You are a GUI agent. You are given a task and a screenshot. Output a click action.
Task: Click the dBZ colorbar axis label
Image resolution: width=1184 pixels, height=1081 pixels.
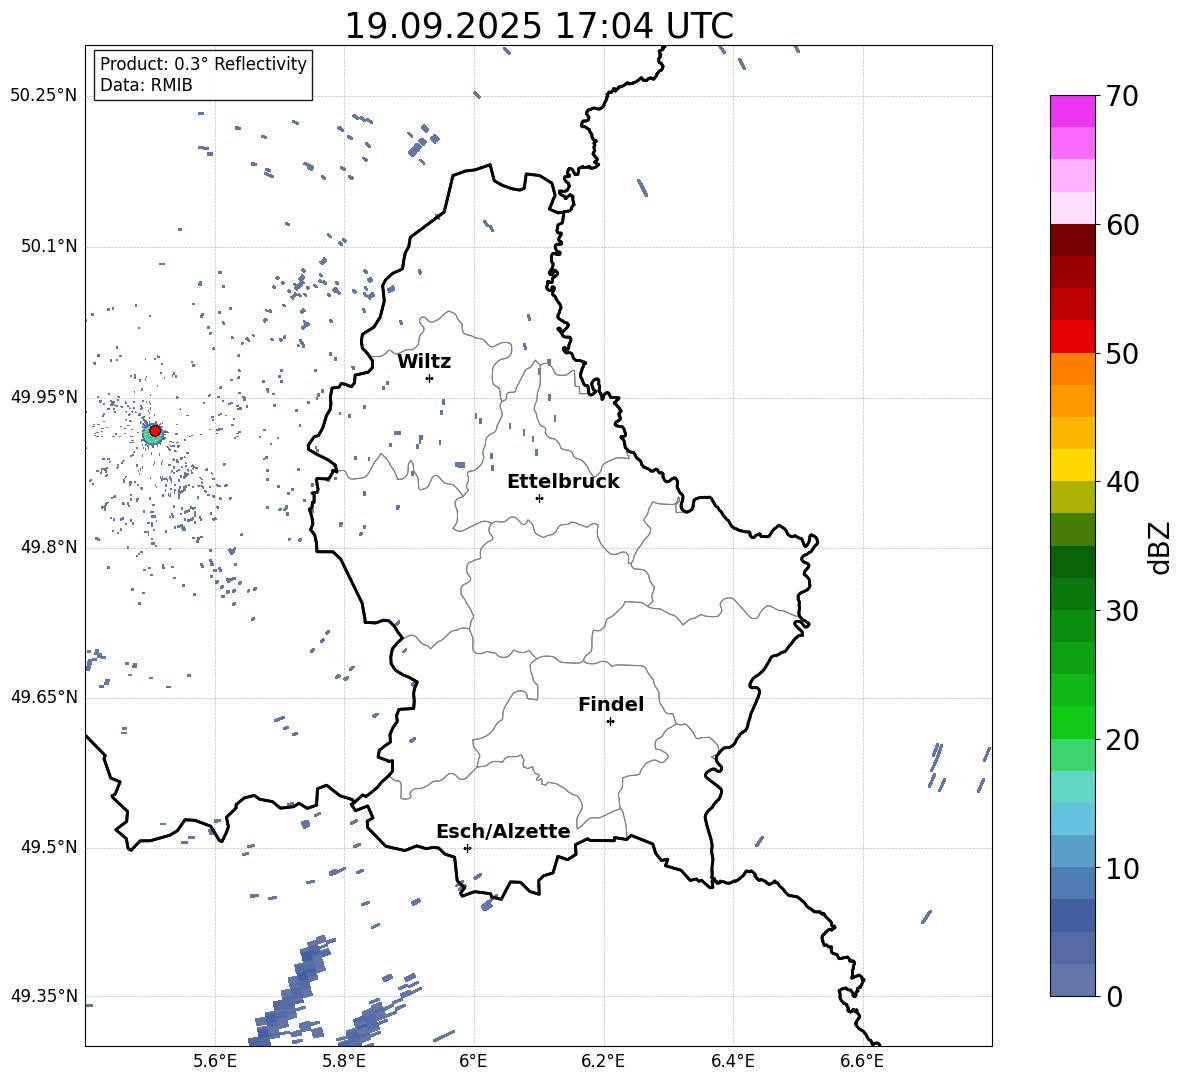point(1160,547)
